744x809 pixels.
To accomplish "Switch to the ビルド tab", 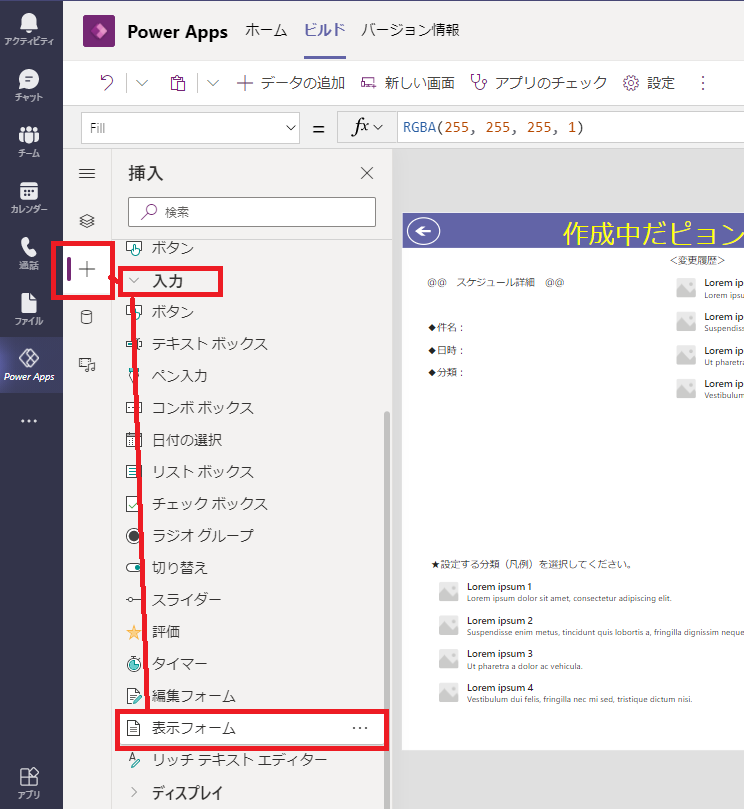I will click(x=325, y=30).
